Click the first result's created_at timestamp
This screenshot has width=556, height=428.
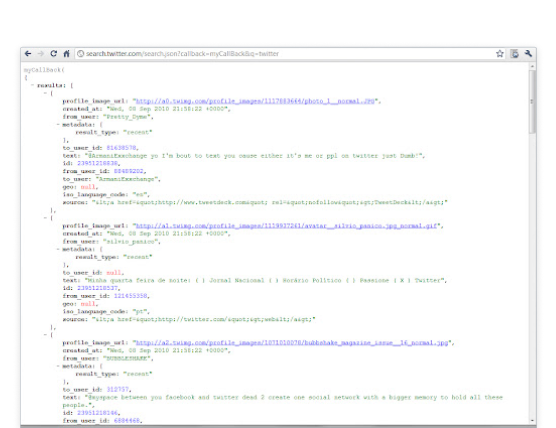[x=167, y=109]
